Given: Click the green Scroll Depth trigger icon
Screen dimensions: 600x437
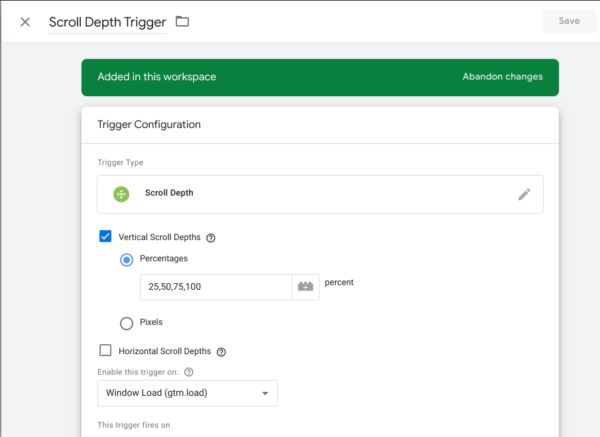Looking at the screenshot, I should pyautogui.click(x=121, y=194).
